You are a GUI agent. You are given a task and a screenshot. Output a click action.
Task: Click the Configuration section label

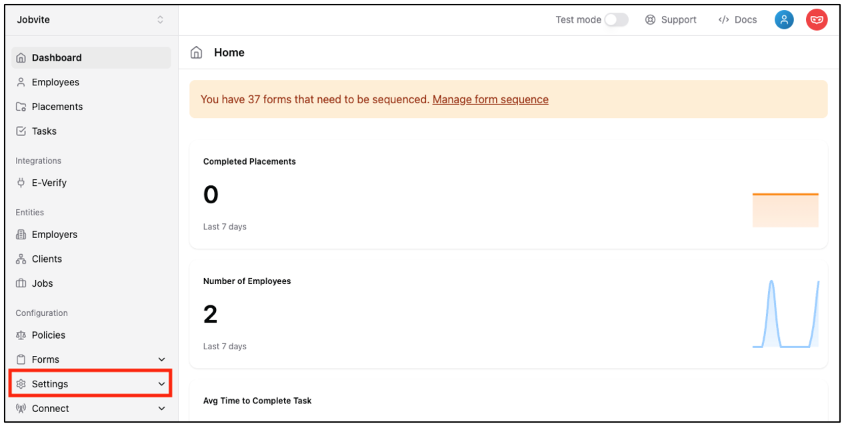41,313
